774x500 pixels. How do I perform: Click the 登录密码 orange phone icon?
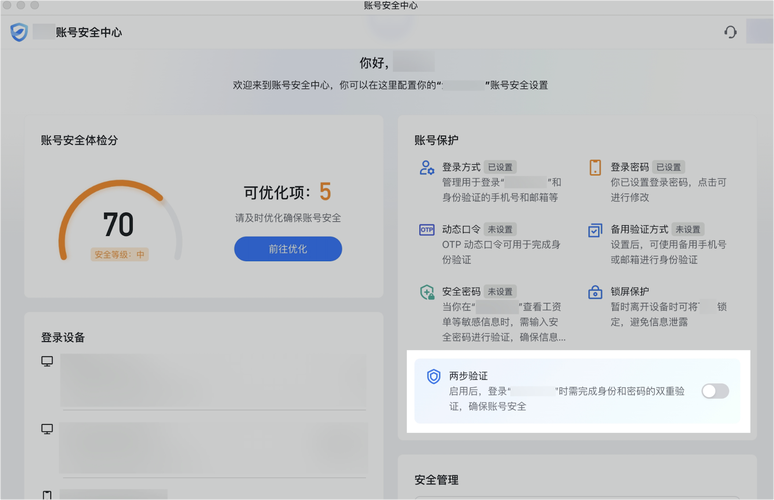pyautogui.click(x=595, y=167)
